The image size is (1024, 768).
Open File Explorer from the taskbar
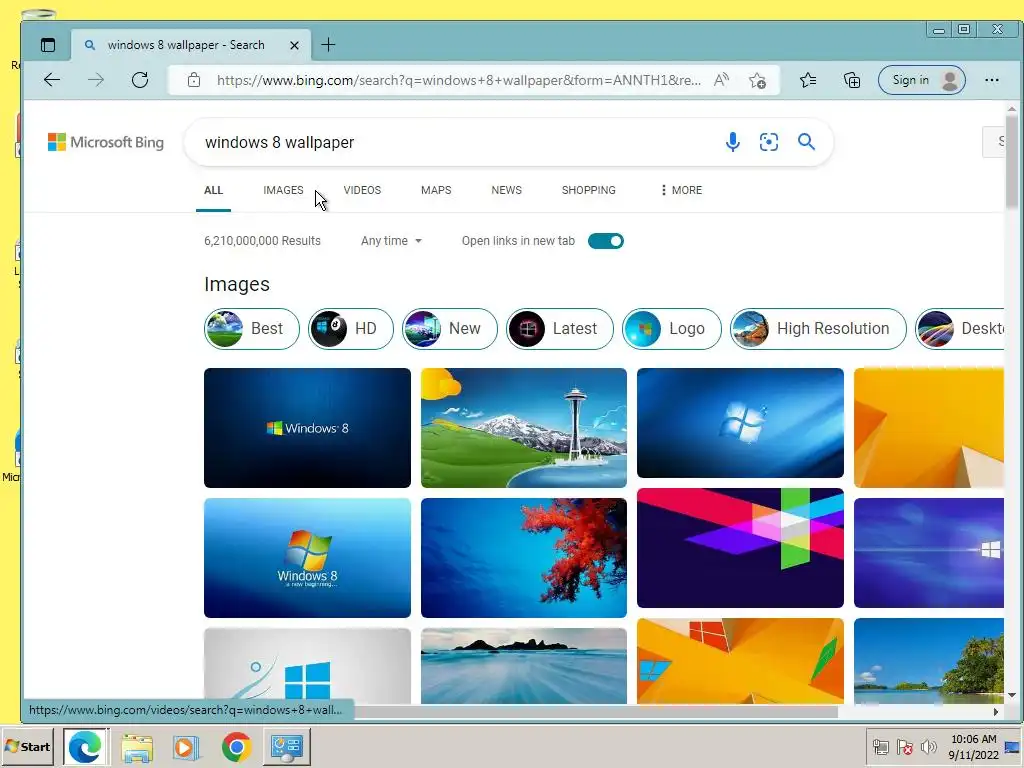136,748
